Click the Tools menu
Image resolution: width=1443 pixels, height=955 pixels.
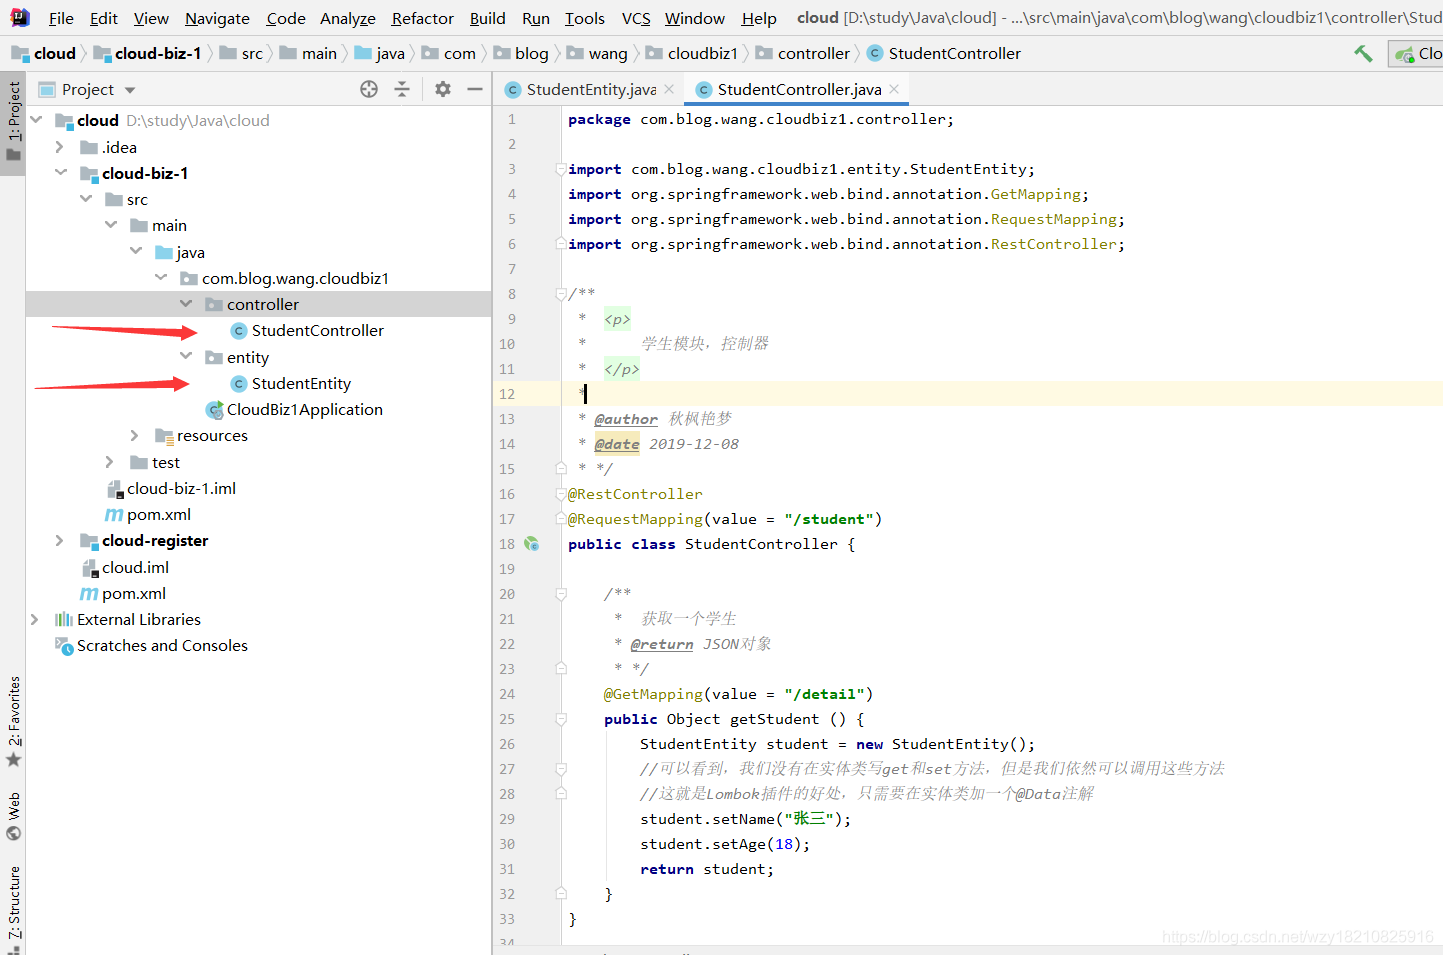[x=585, y=18]
